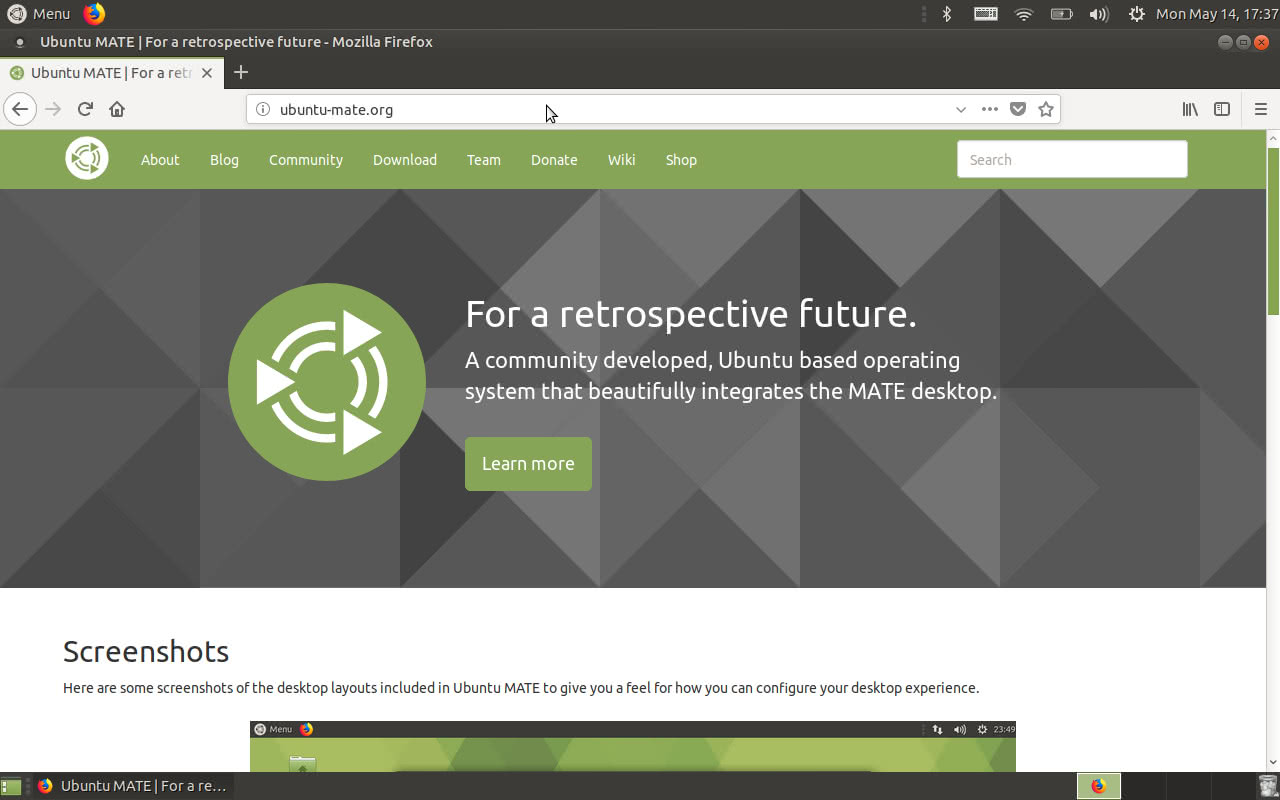Image resolution: width=1280 pixels, height=800 pixels.
Task: Go back to the previous page
Action: (20, 109)
